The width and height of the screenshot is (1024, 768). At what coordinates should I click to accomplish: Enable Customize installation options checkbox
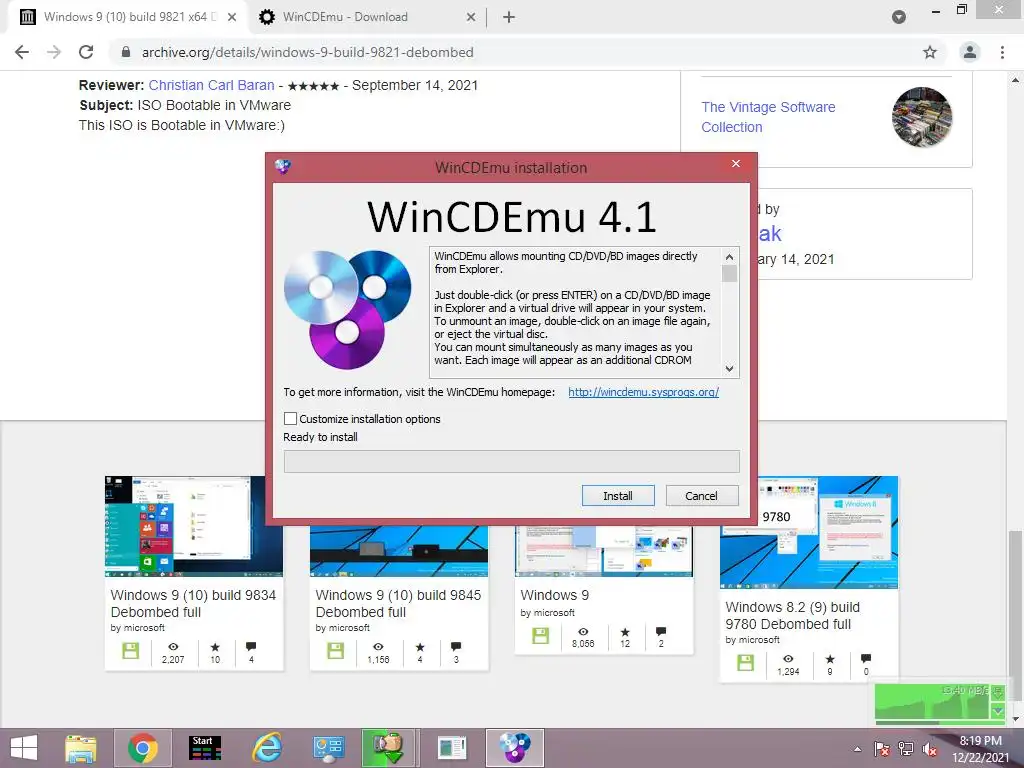click(291, 419)
